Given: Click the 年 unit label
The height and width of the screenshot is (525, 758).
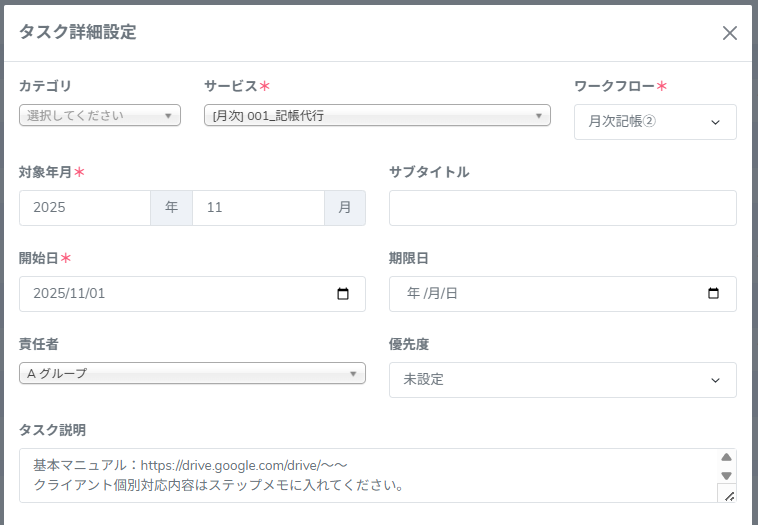Looking at the screenshot, I should [x=171, y=208].
